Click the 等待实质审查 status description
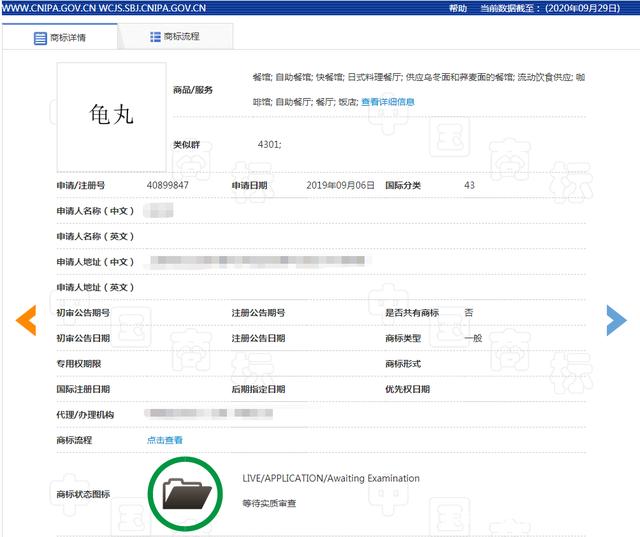640x537 pixels. [269, 503]
